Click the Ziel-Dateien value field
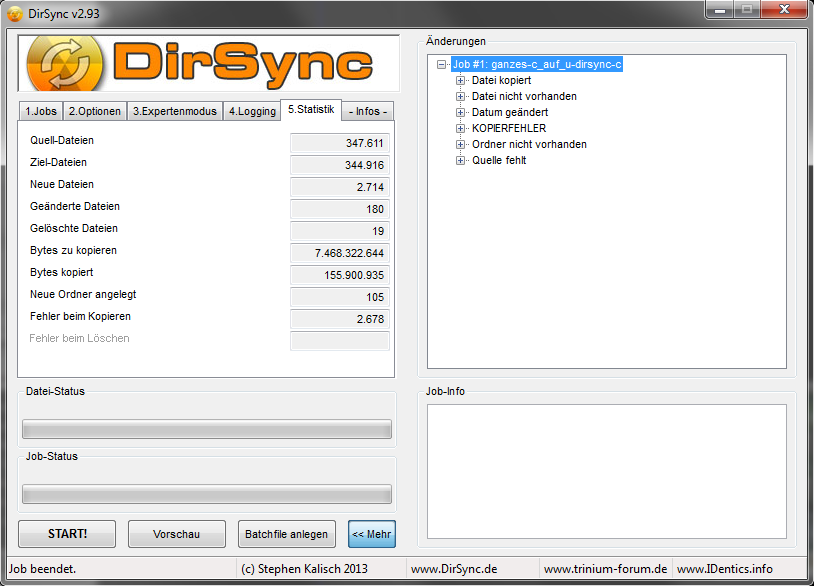The height and width of the screenshot is (586, 814). tap(340, 165)
